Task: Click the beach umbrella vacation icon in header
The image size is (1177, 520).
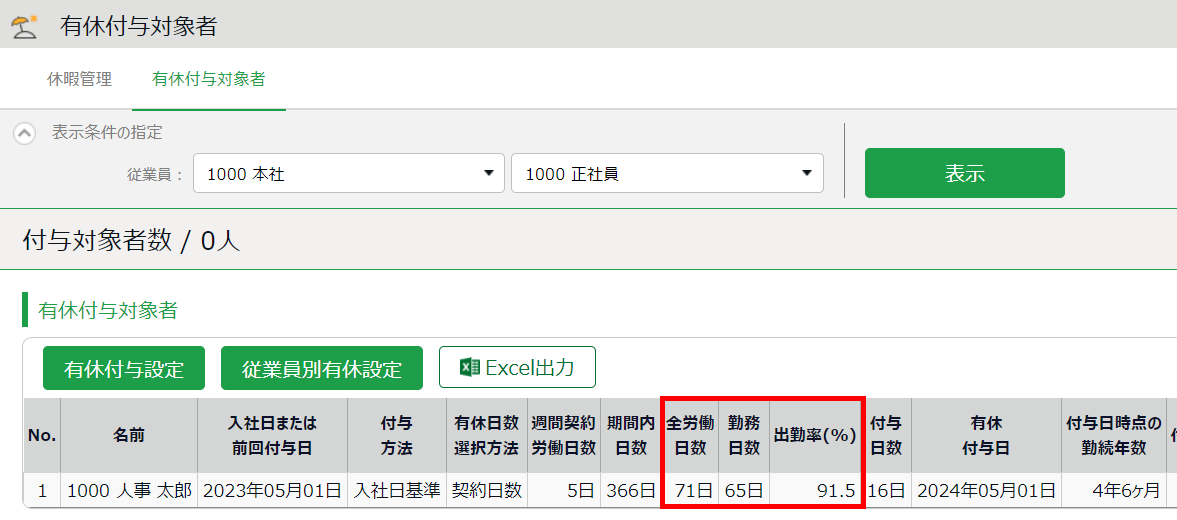Action: tap(24, 25)
